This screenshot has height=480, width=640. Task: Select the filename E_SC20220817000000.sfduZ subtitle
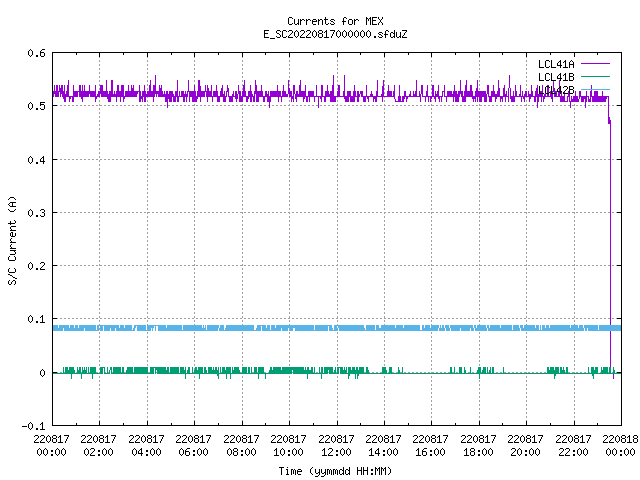(335, 34)
